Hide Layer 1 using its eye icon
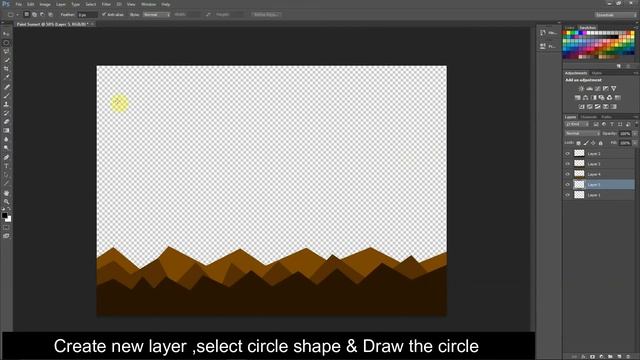Image resolution: width=640 pixels, height=360 pixels. click(567, 195)
